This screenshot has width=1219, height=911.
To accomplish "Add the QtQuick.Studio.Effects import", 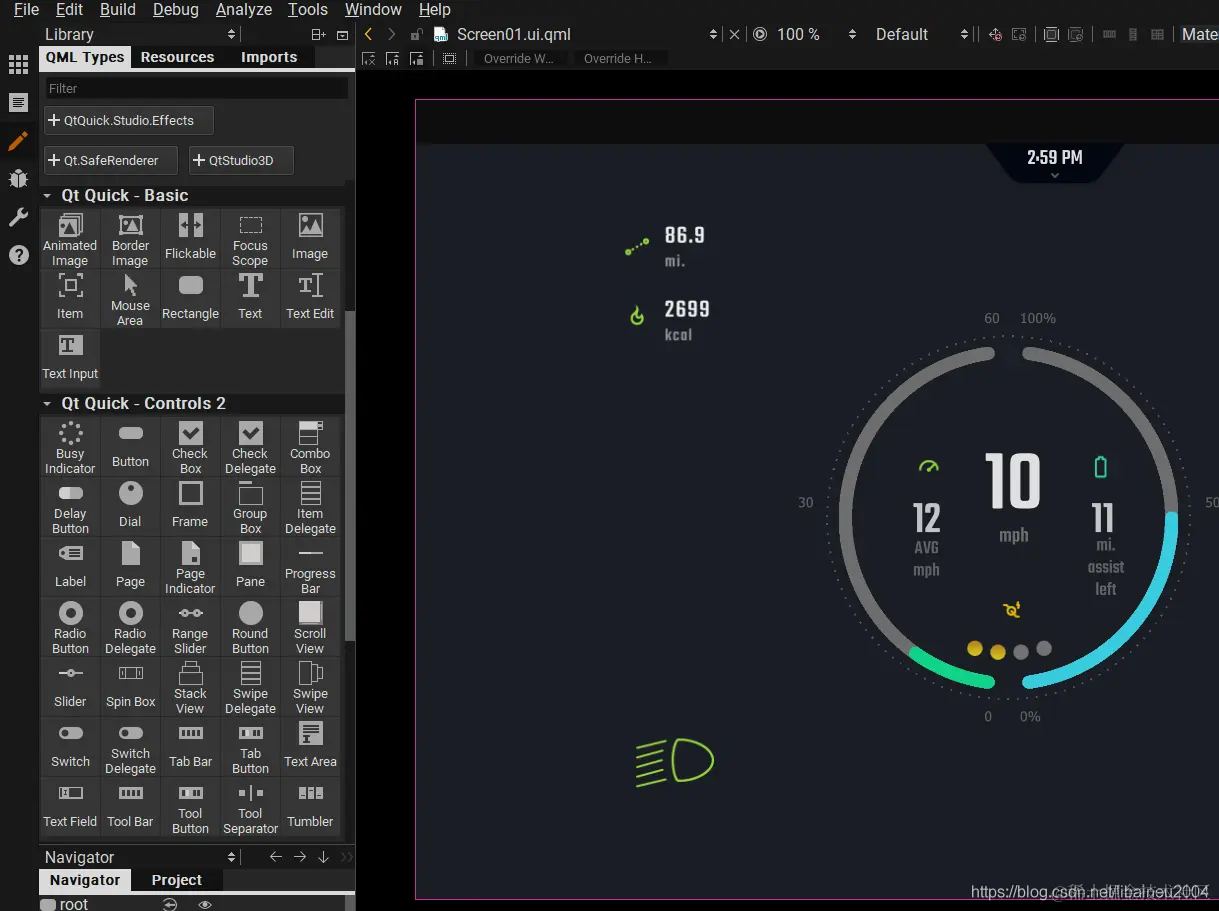I will 129,120.
